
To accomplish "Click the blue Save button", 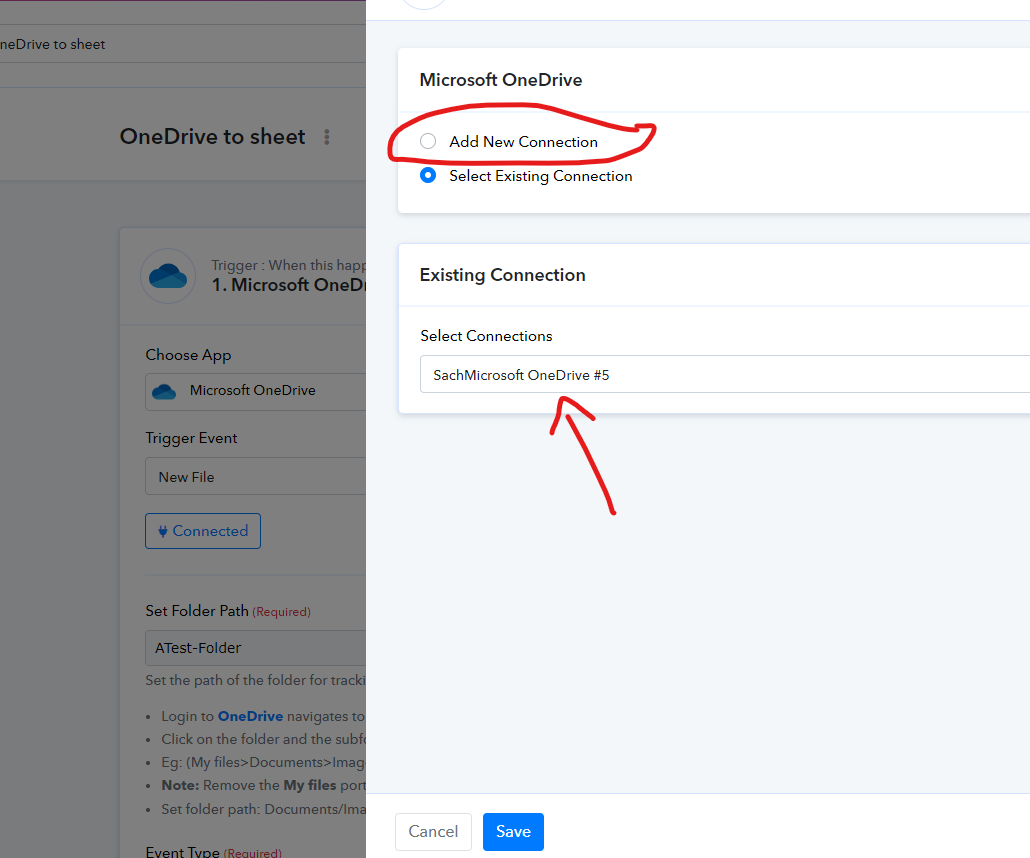I will click(513, 832).
